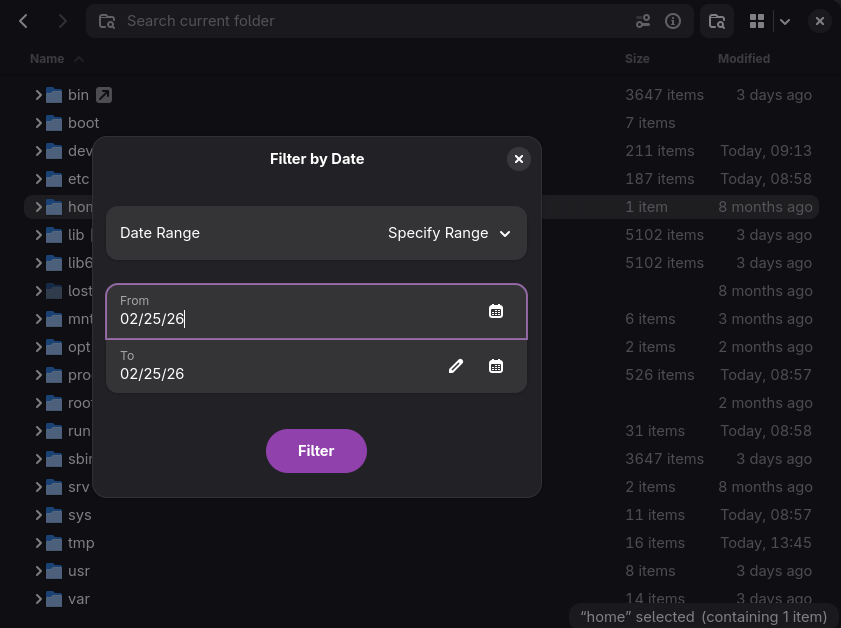Click "211 items" size for dev
This screenshot has width=841, height=628.
[x=660, y=151]
